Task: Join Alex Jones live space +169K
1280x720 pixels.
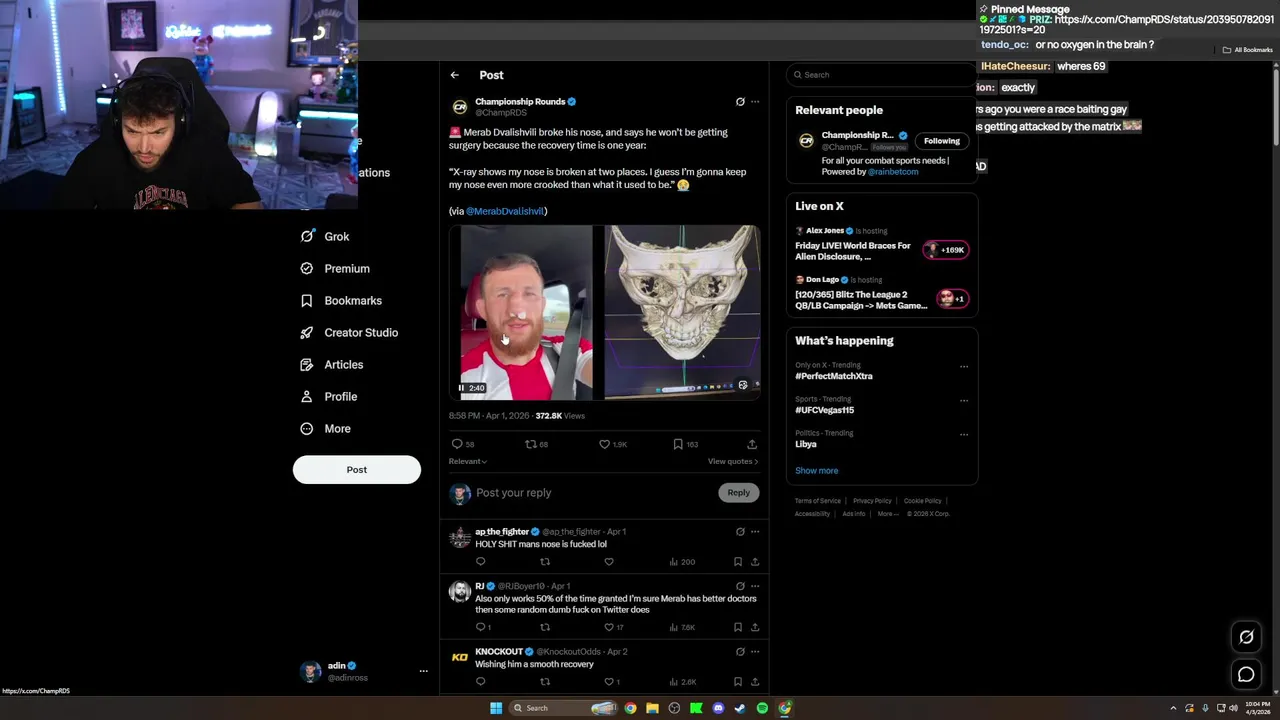Action: 946,250
